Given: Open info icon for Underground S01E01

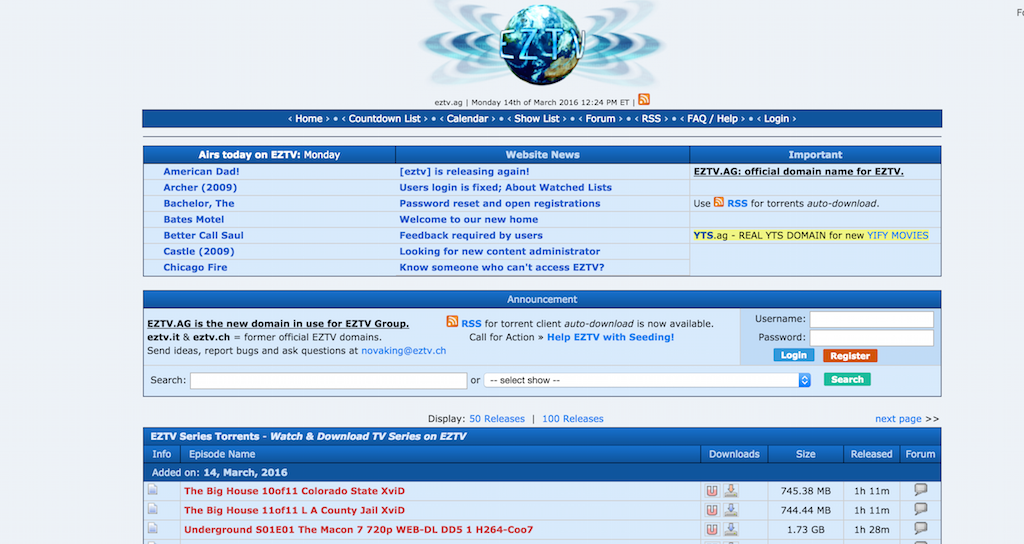Looking at the screenshot, I should 153,528.
